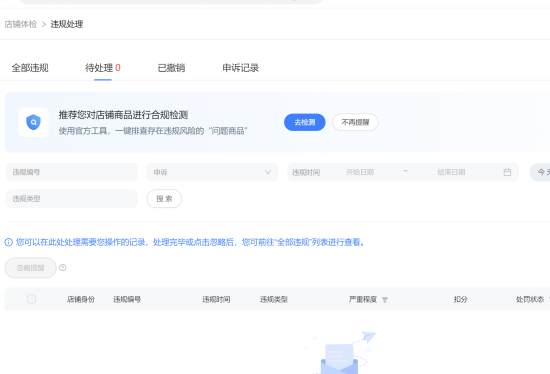Open the 开始日期 date picker

pos(360,172)
